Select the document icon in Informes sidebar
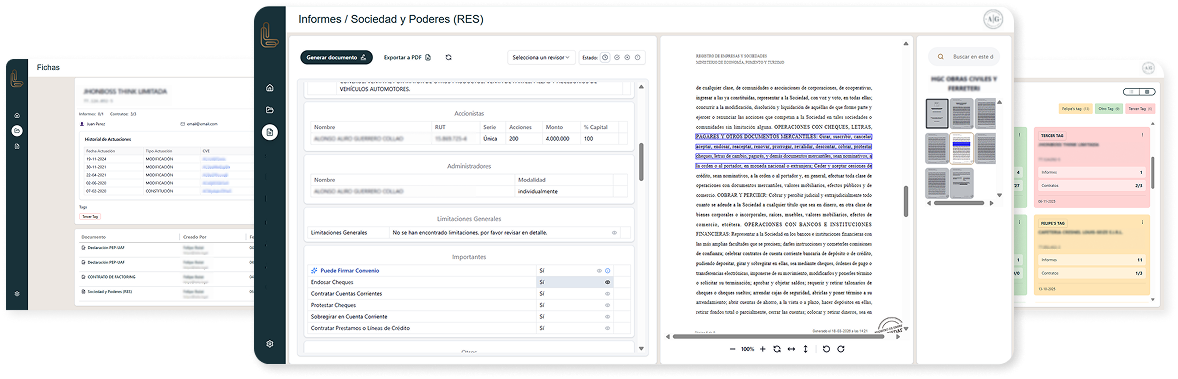Screen dimensions: 1178x379 click(270, 132)
